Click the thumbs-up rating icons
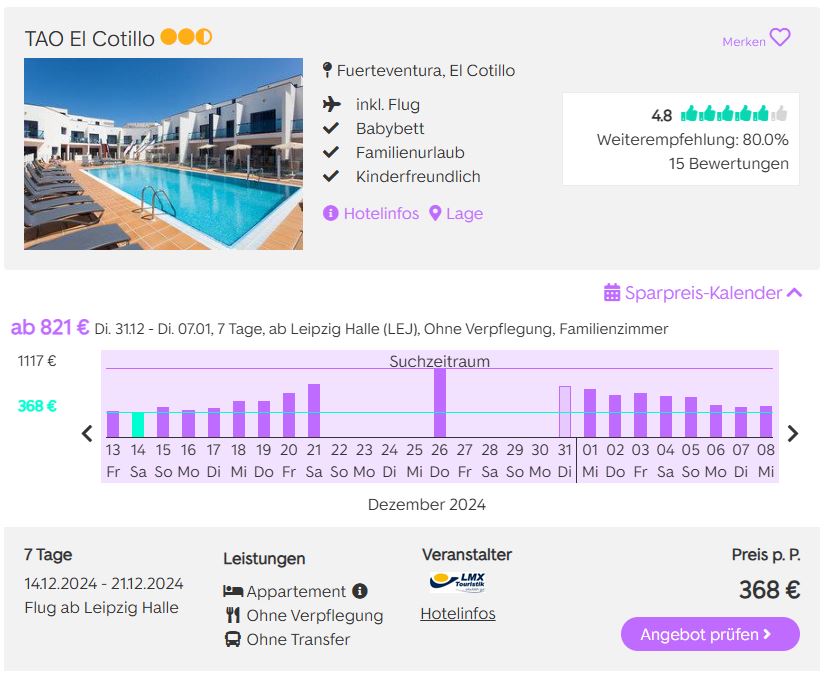 tap(734, 113)
